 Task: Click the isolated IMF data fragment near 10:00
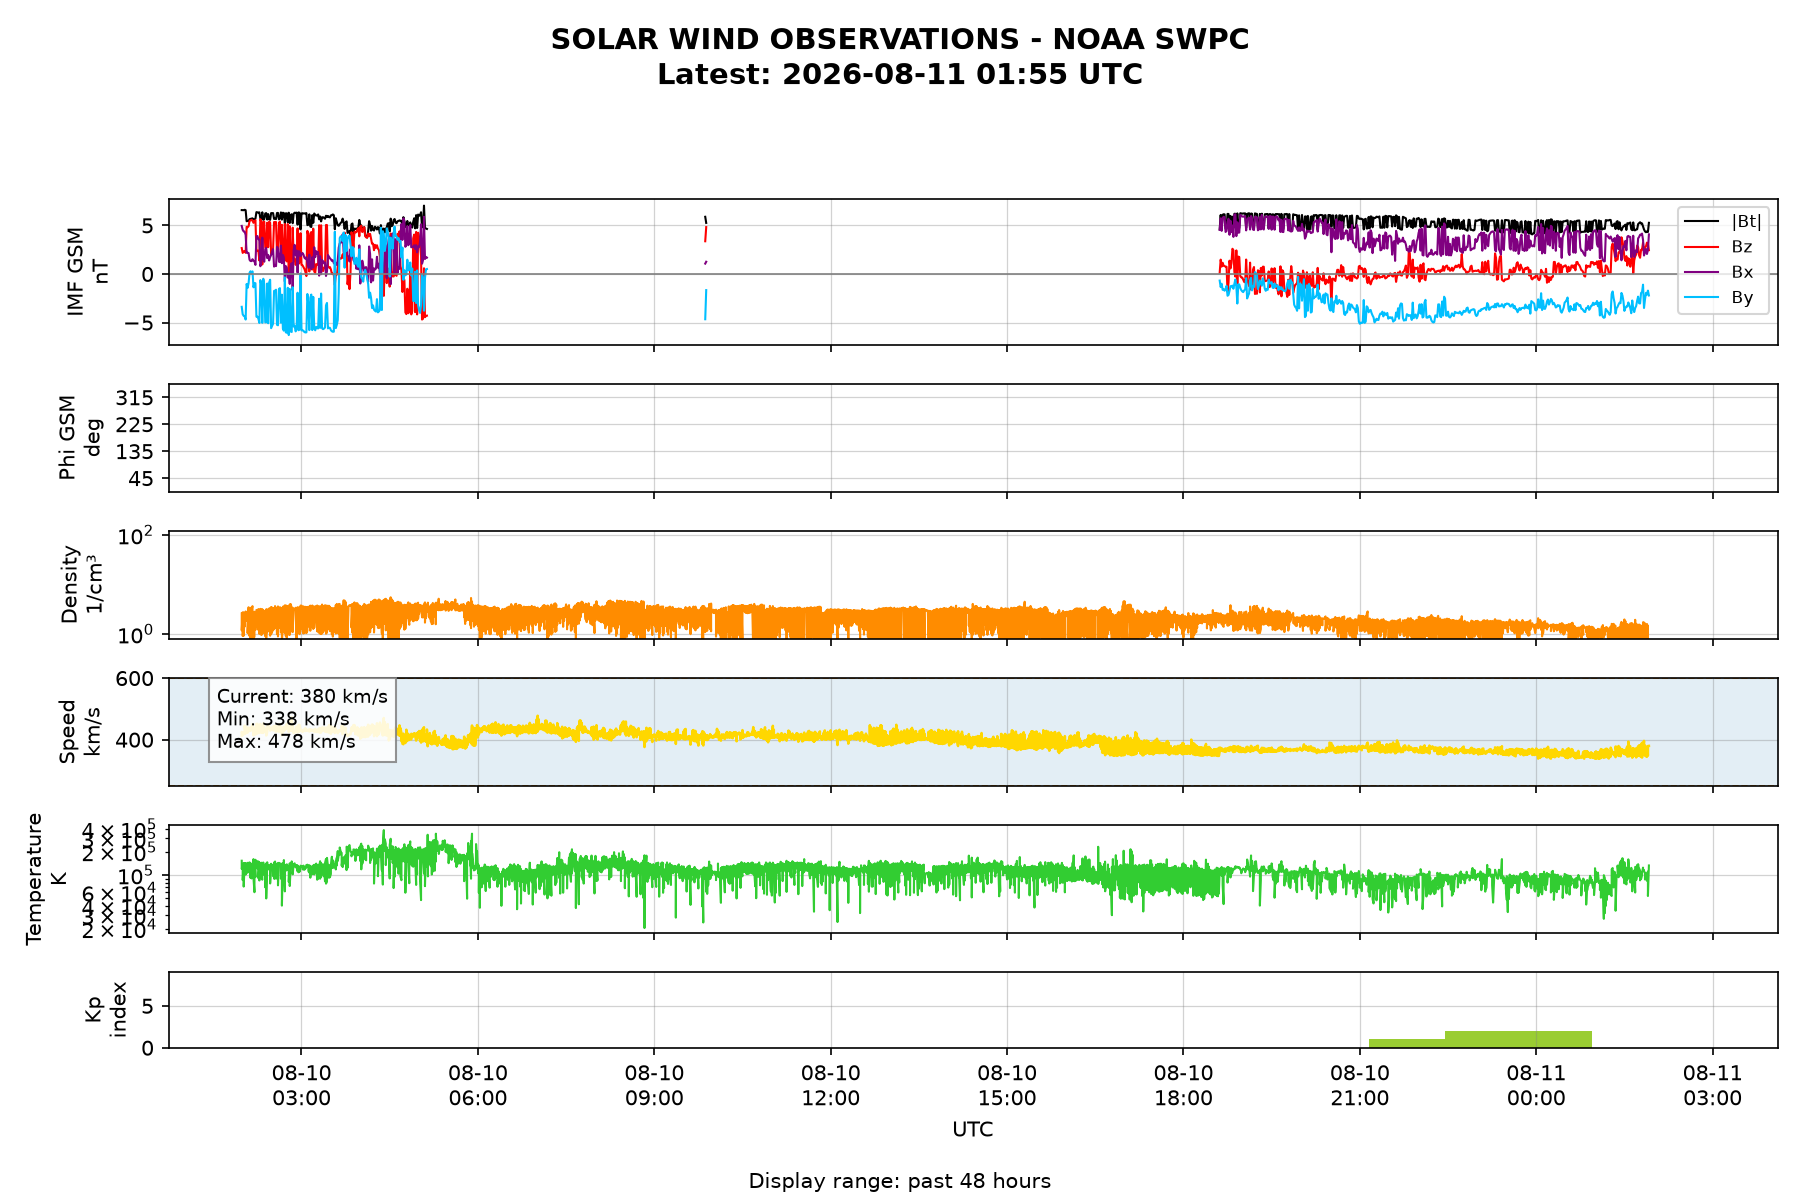pyautogui.click(x=706, y=267)
